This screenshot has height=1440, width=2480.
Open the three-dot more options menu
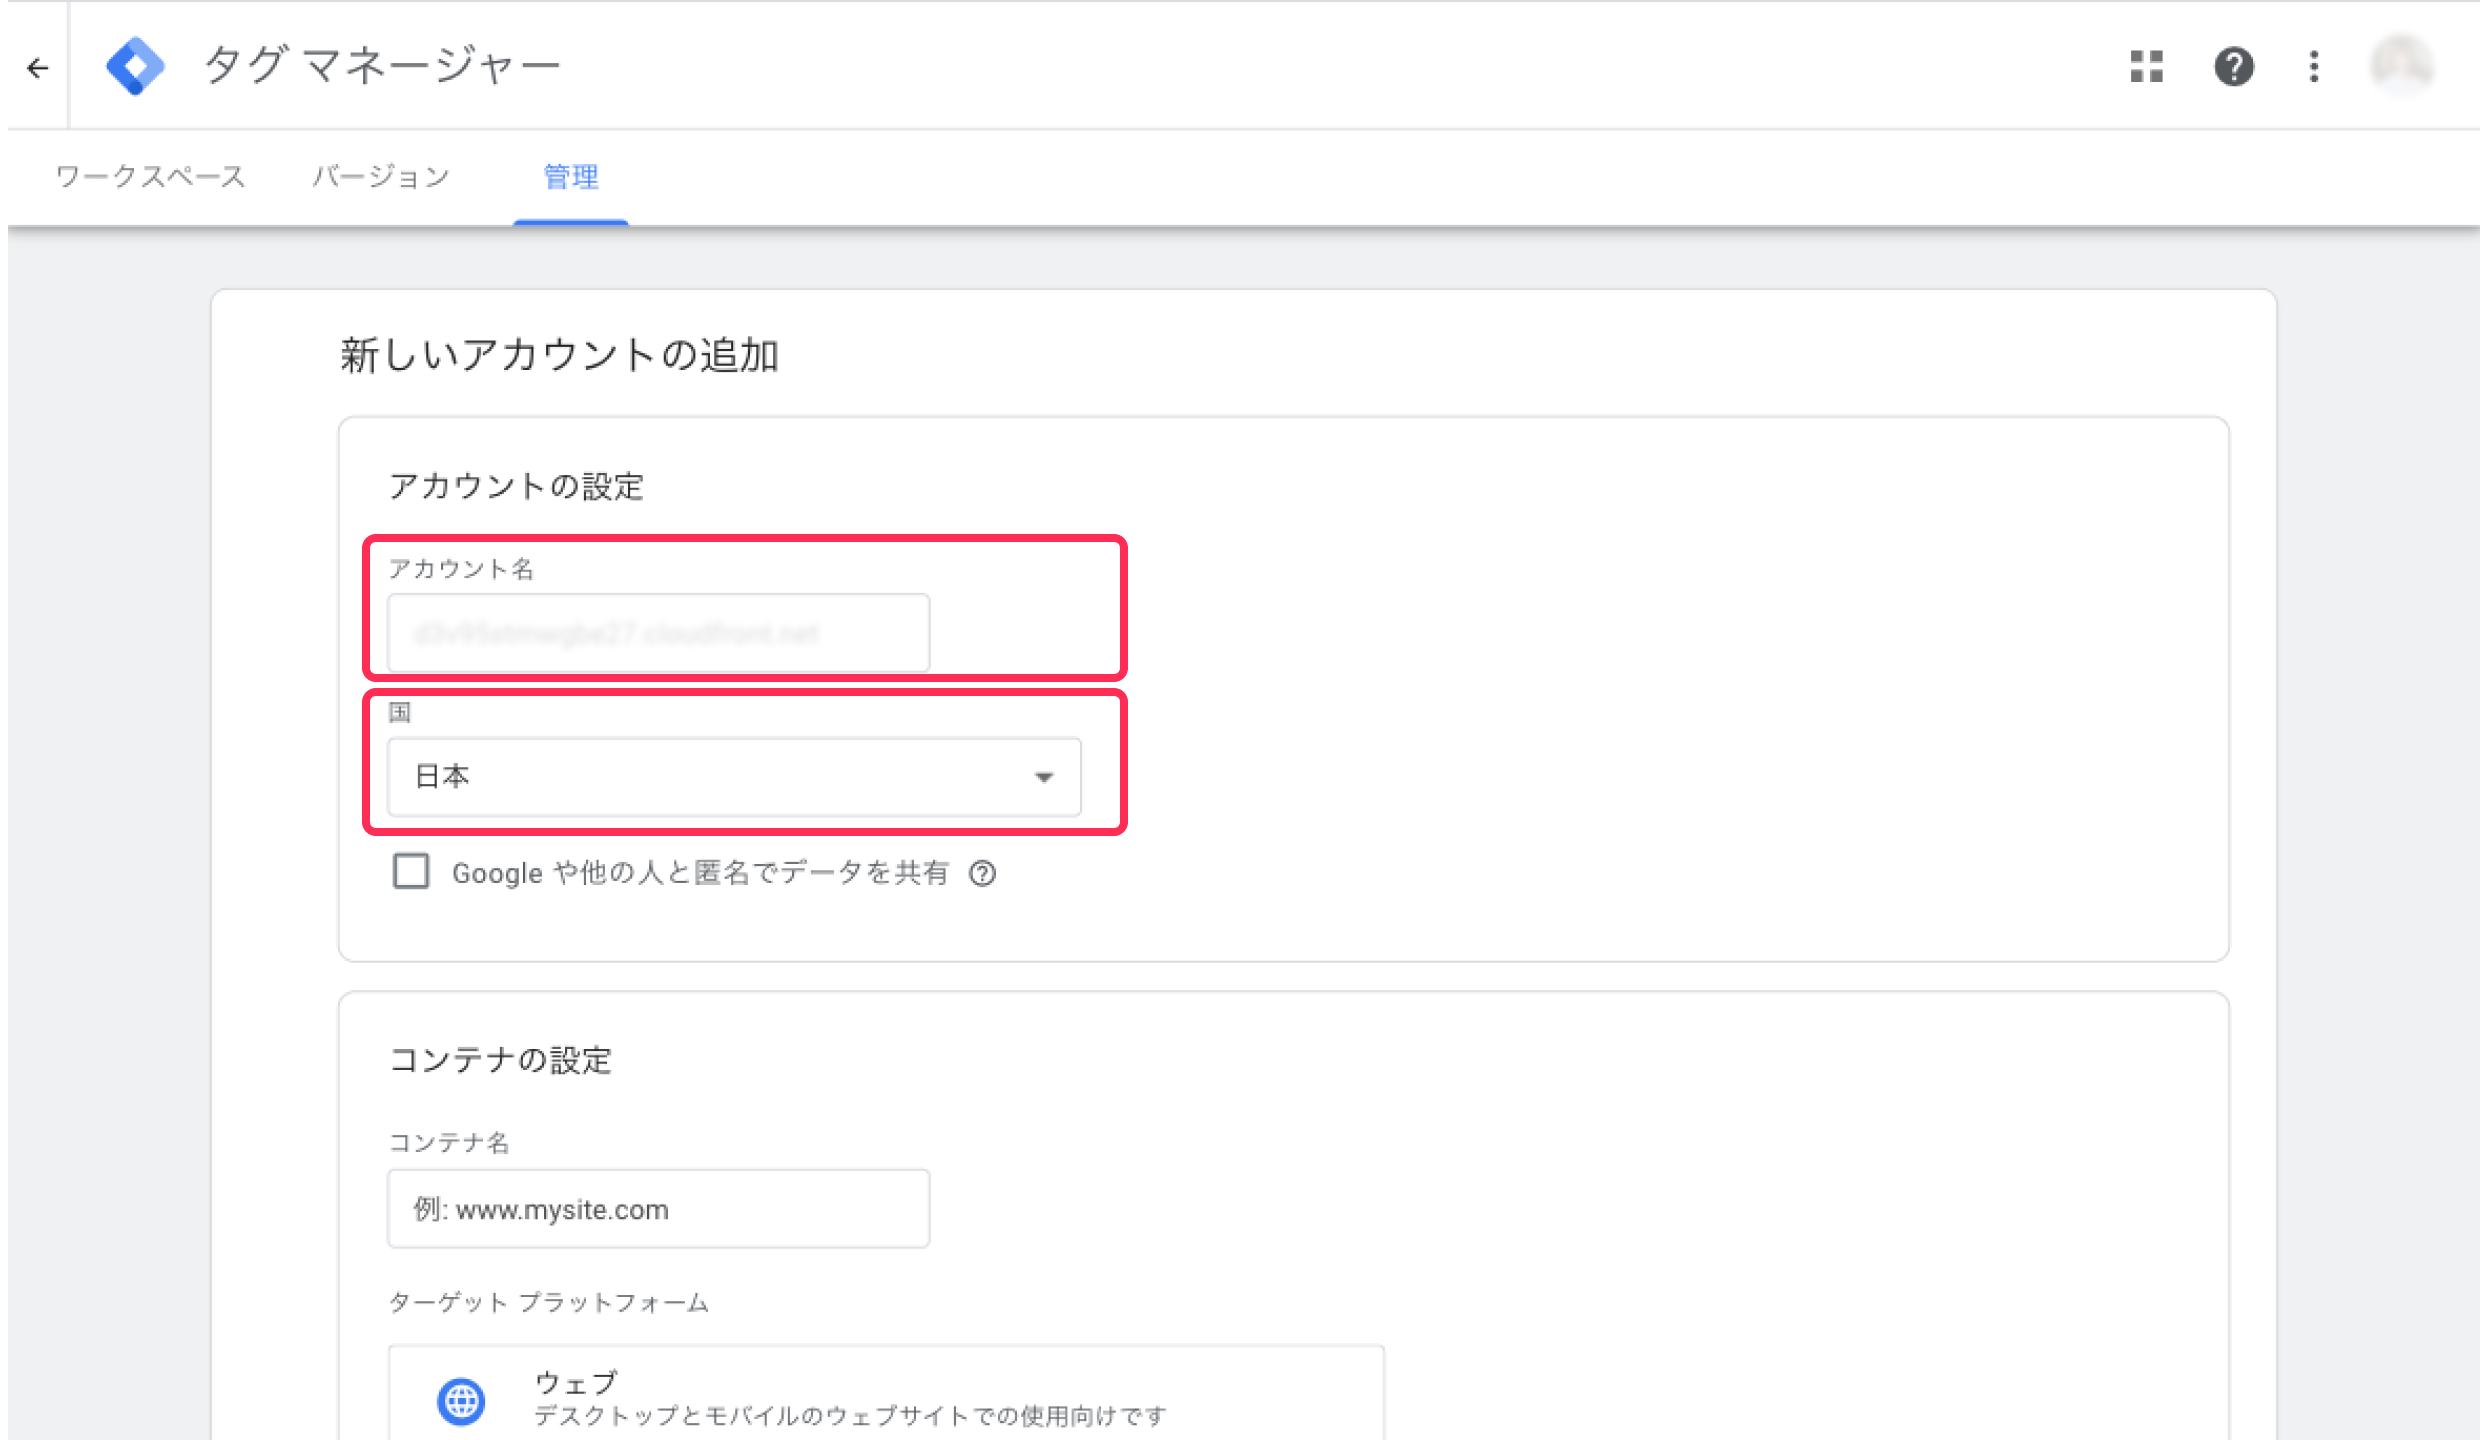(2314, 67)
